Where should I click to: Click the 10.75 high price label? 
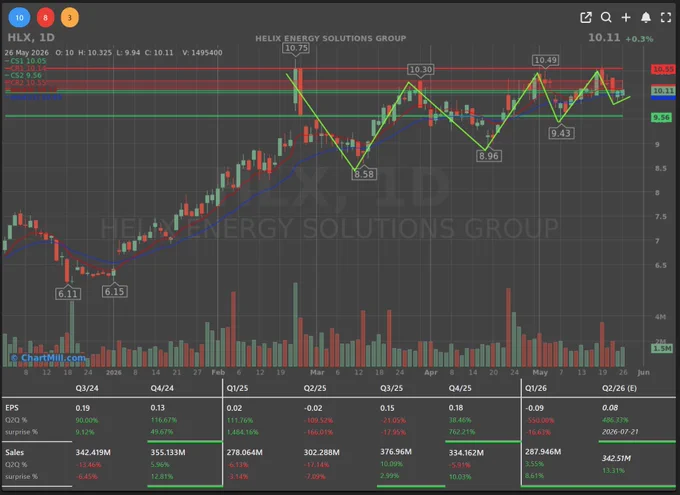pyautogui.click(x=297, y=48)
